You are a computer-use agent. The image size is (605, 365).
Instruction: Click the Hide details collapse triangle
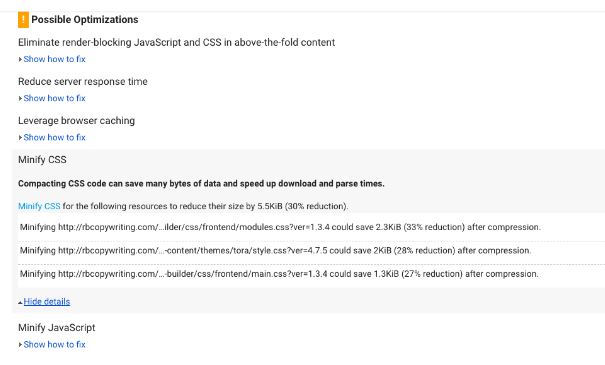coord(20,302)
